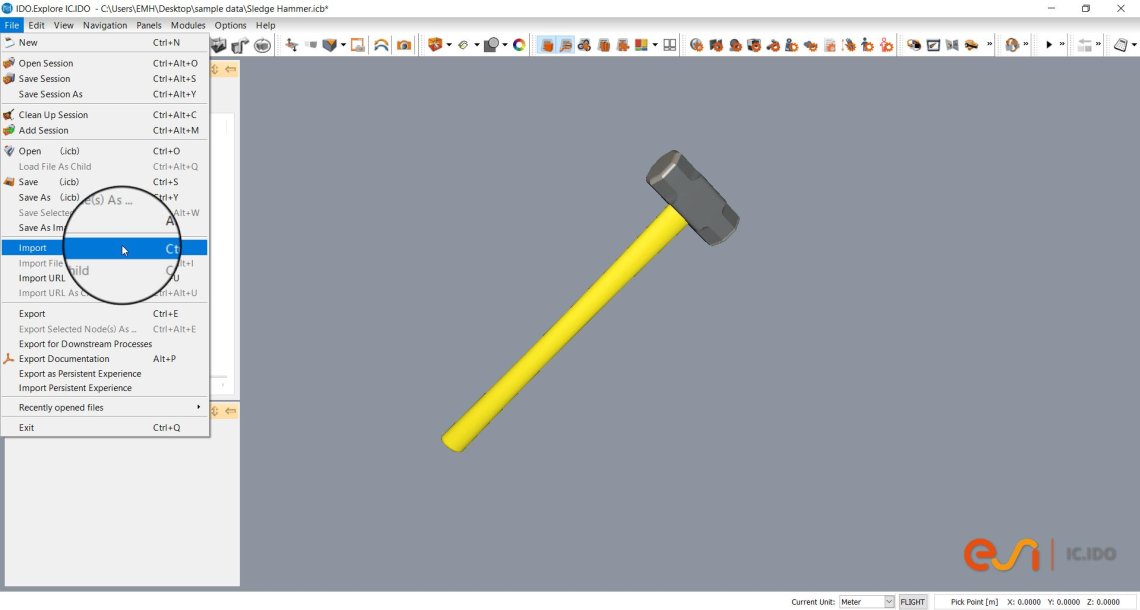Click the Z: 0.0000 coordinate readout
This screenshot has height=610, width=1140.
coord(1103,602)
